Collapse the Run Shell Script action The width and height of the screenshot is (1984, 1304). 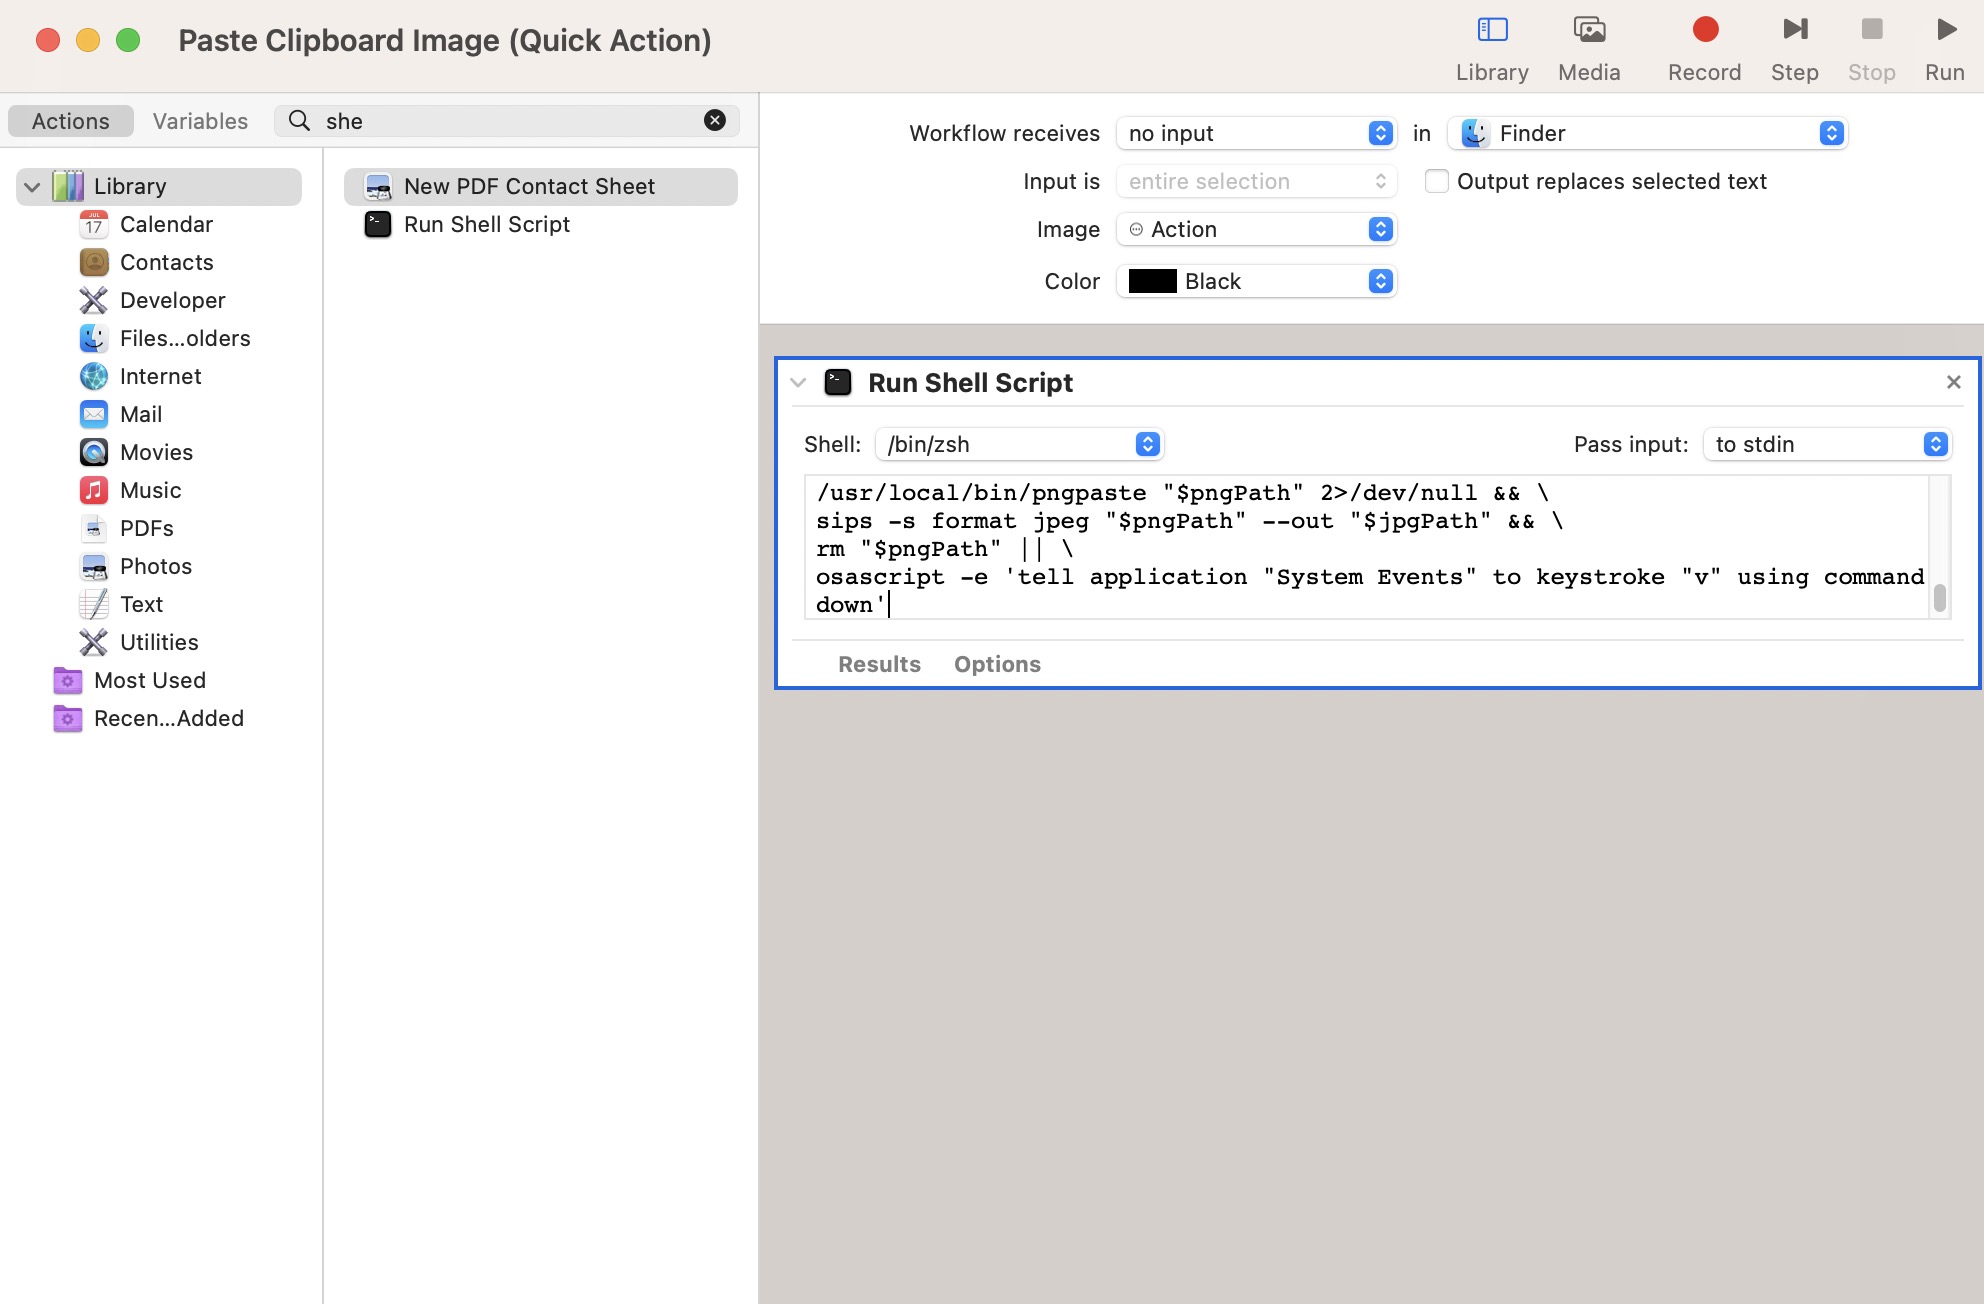point(797,382)
